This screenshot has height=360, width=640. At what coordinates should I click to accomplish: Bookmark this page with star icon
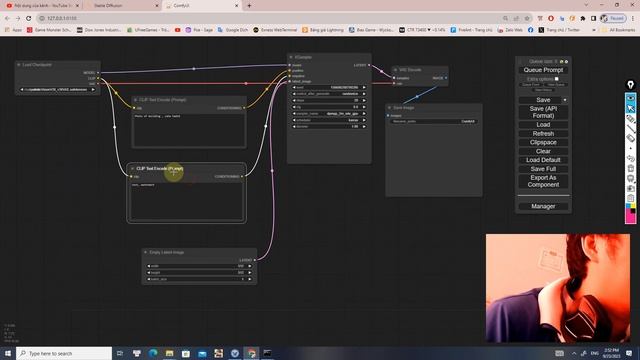527,18
